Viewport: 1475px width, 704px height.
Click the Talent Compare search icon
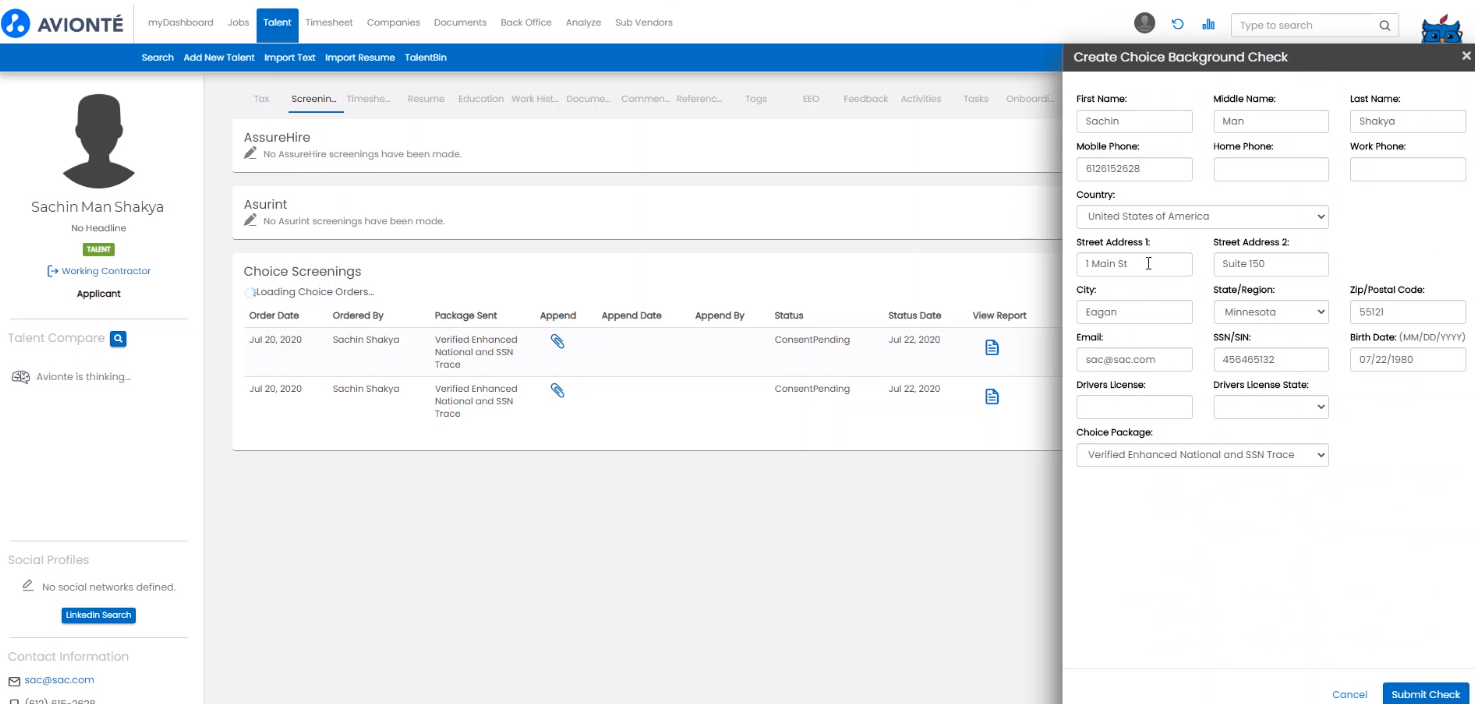click(x=118, y=339)
